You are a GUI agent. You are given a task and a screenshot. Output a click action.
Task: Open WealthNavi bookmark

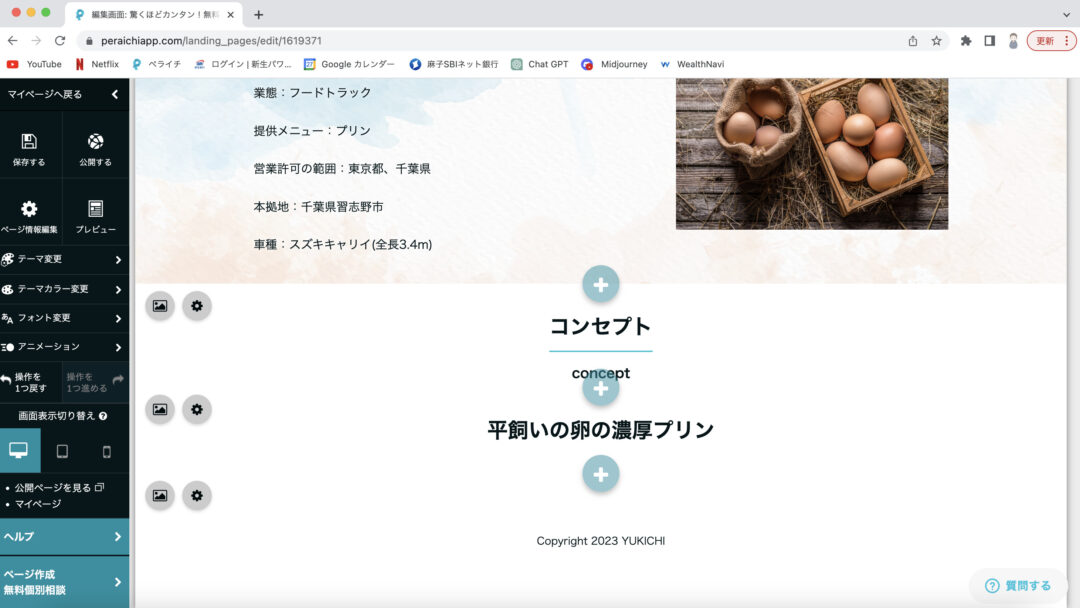point(692,64)
